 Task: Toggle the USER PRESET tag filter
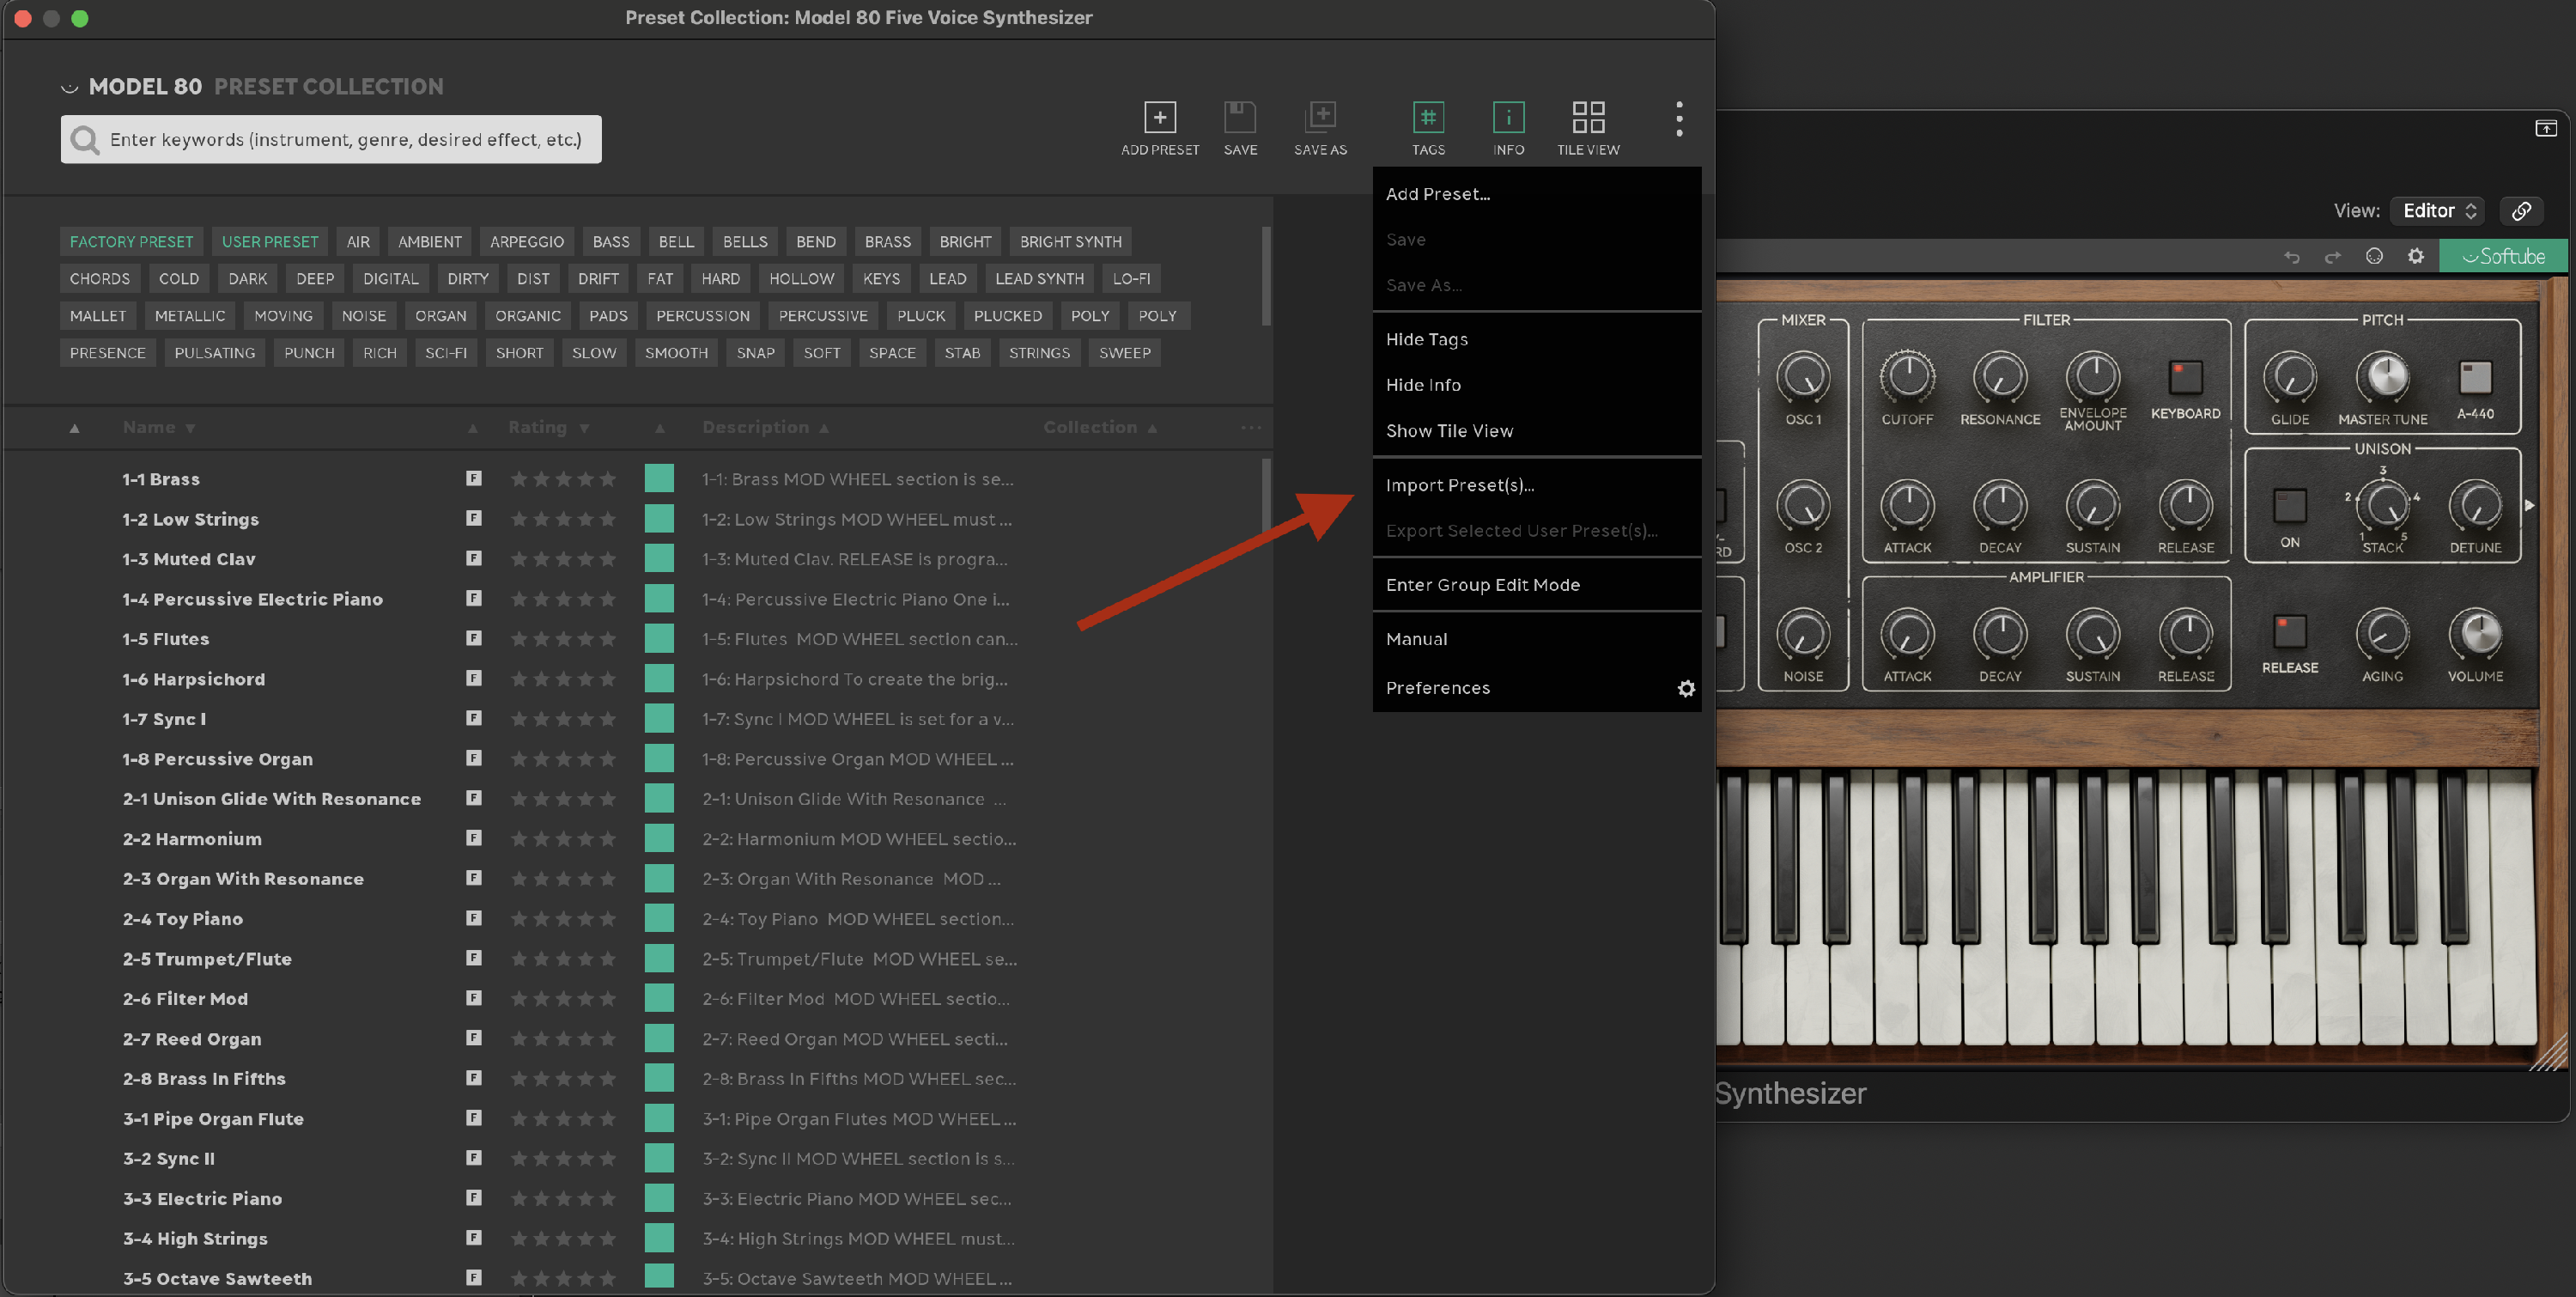coord(270,242)
